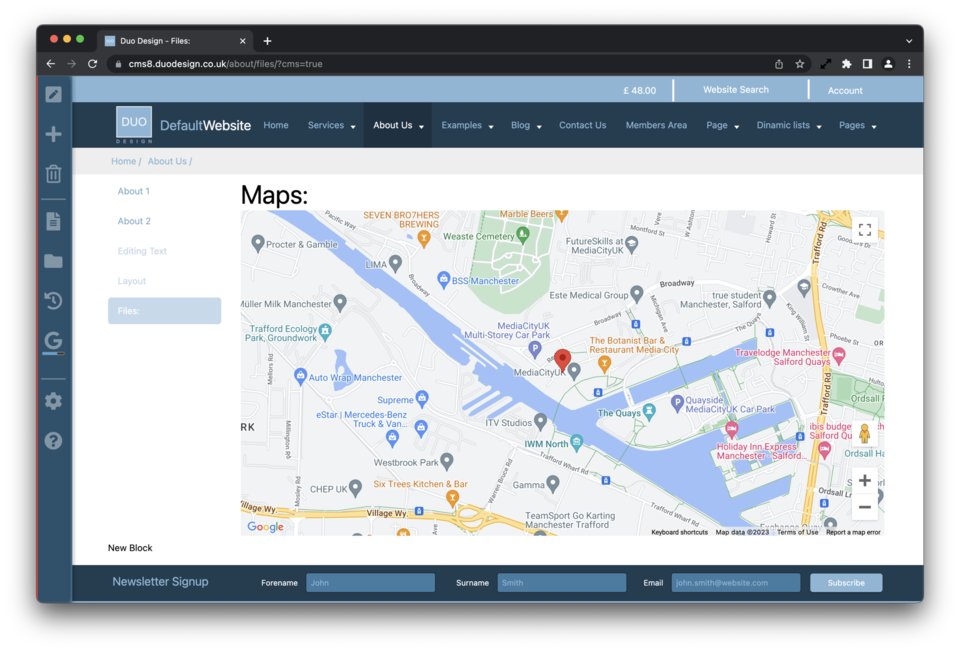Open a new browser tab
This screenshot has width=960, height=651.
268,41
